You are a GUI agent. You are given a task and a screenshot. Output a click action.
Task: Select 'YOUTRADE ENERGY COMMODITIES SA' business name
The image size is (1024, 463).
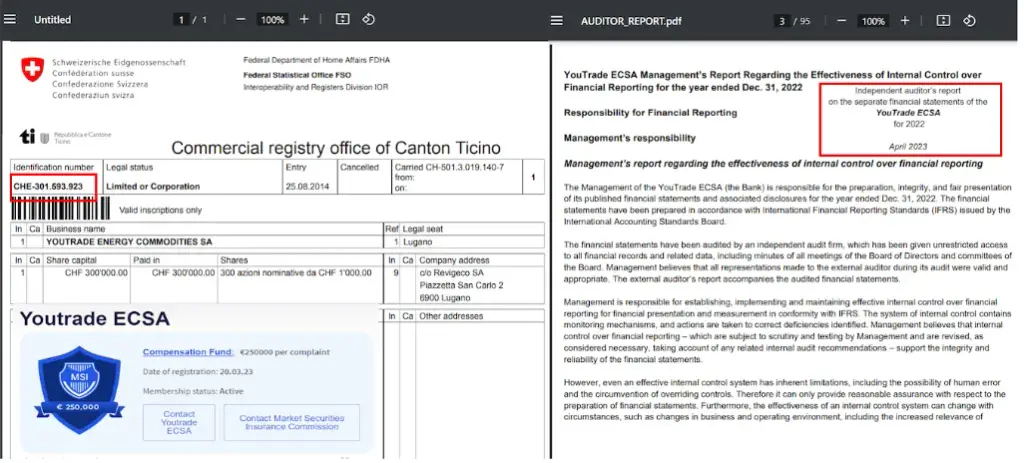click(x=129, y=242)
